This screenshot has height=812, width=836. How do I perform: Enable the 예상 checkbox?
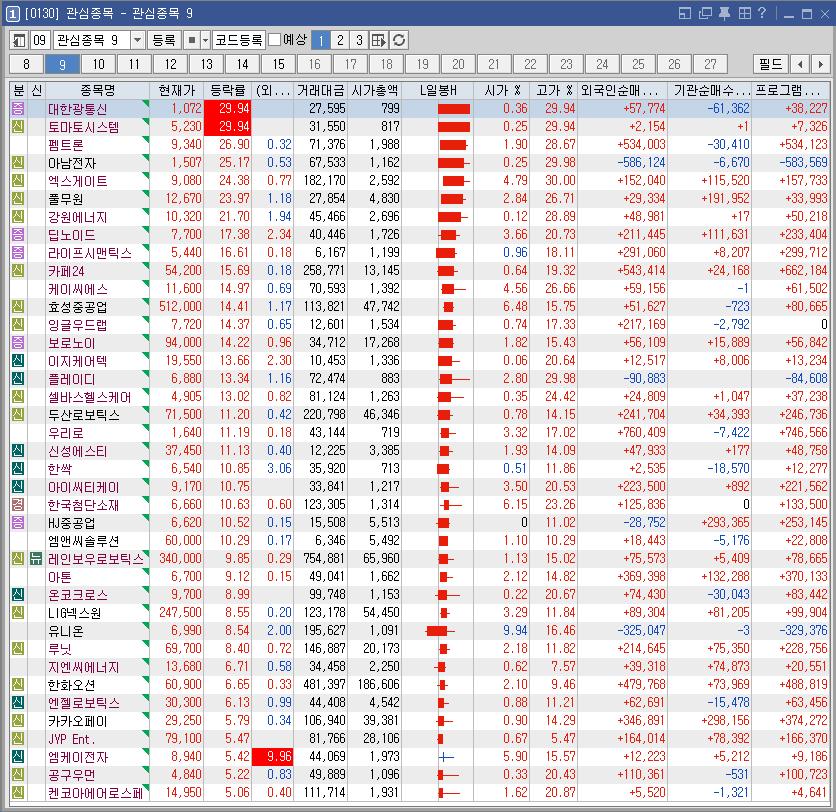pos(275,40)
